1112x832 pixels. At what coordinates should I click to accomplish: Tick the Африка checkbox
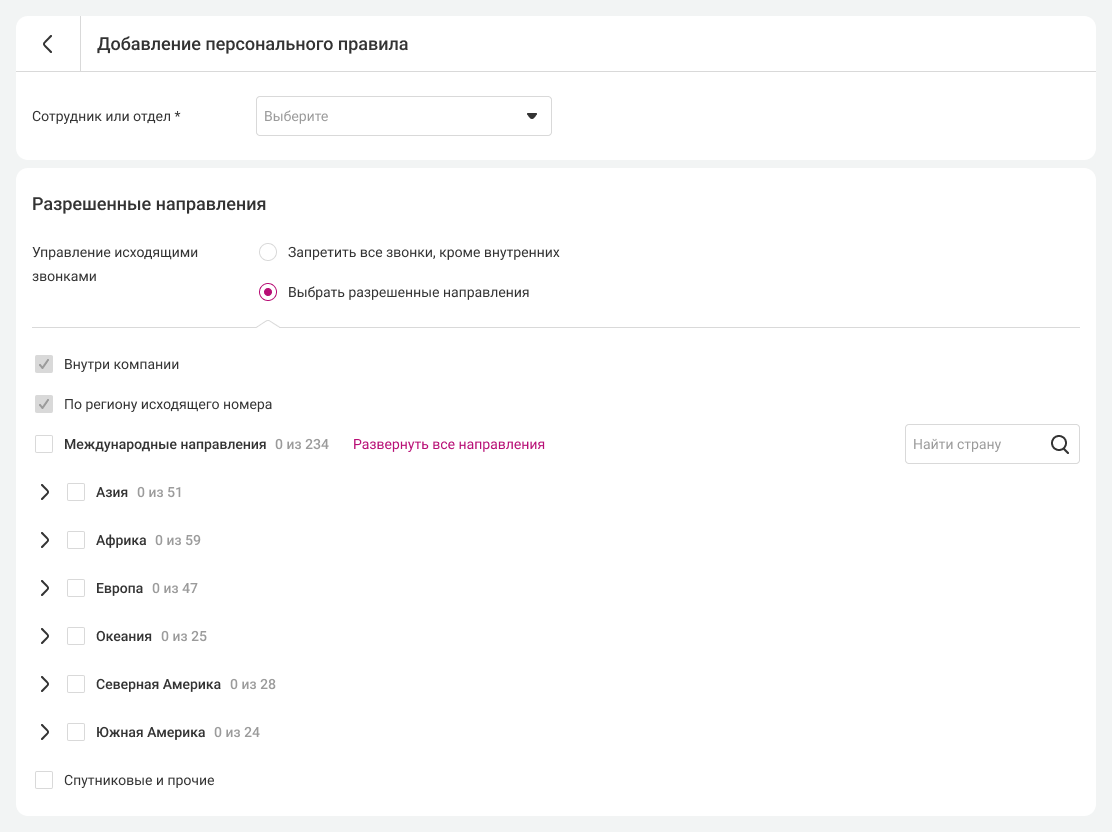pyautogui.click(x=76, y=540)
